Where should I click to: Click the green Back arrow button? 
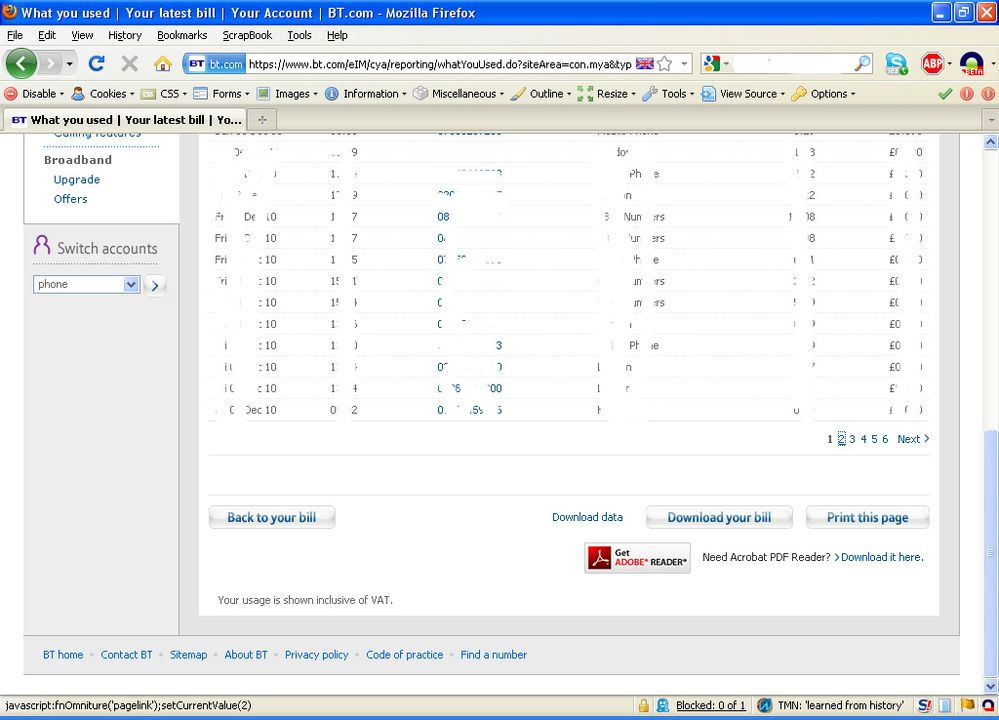(22, 64)
